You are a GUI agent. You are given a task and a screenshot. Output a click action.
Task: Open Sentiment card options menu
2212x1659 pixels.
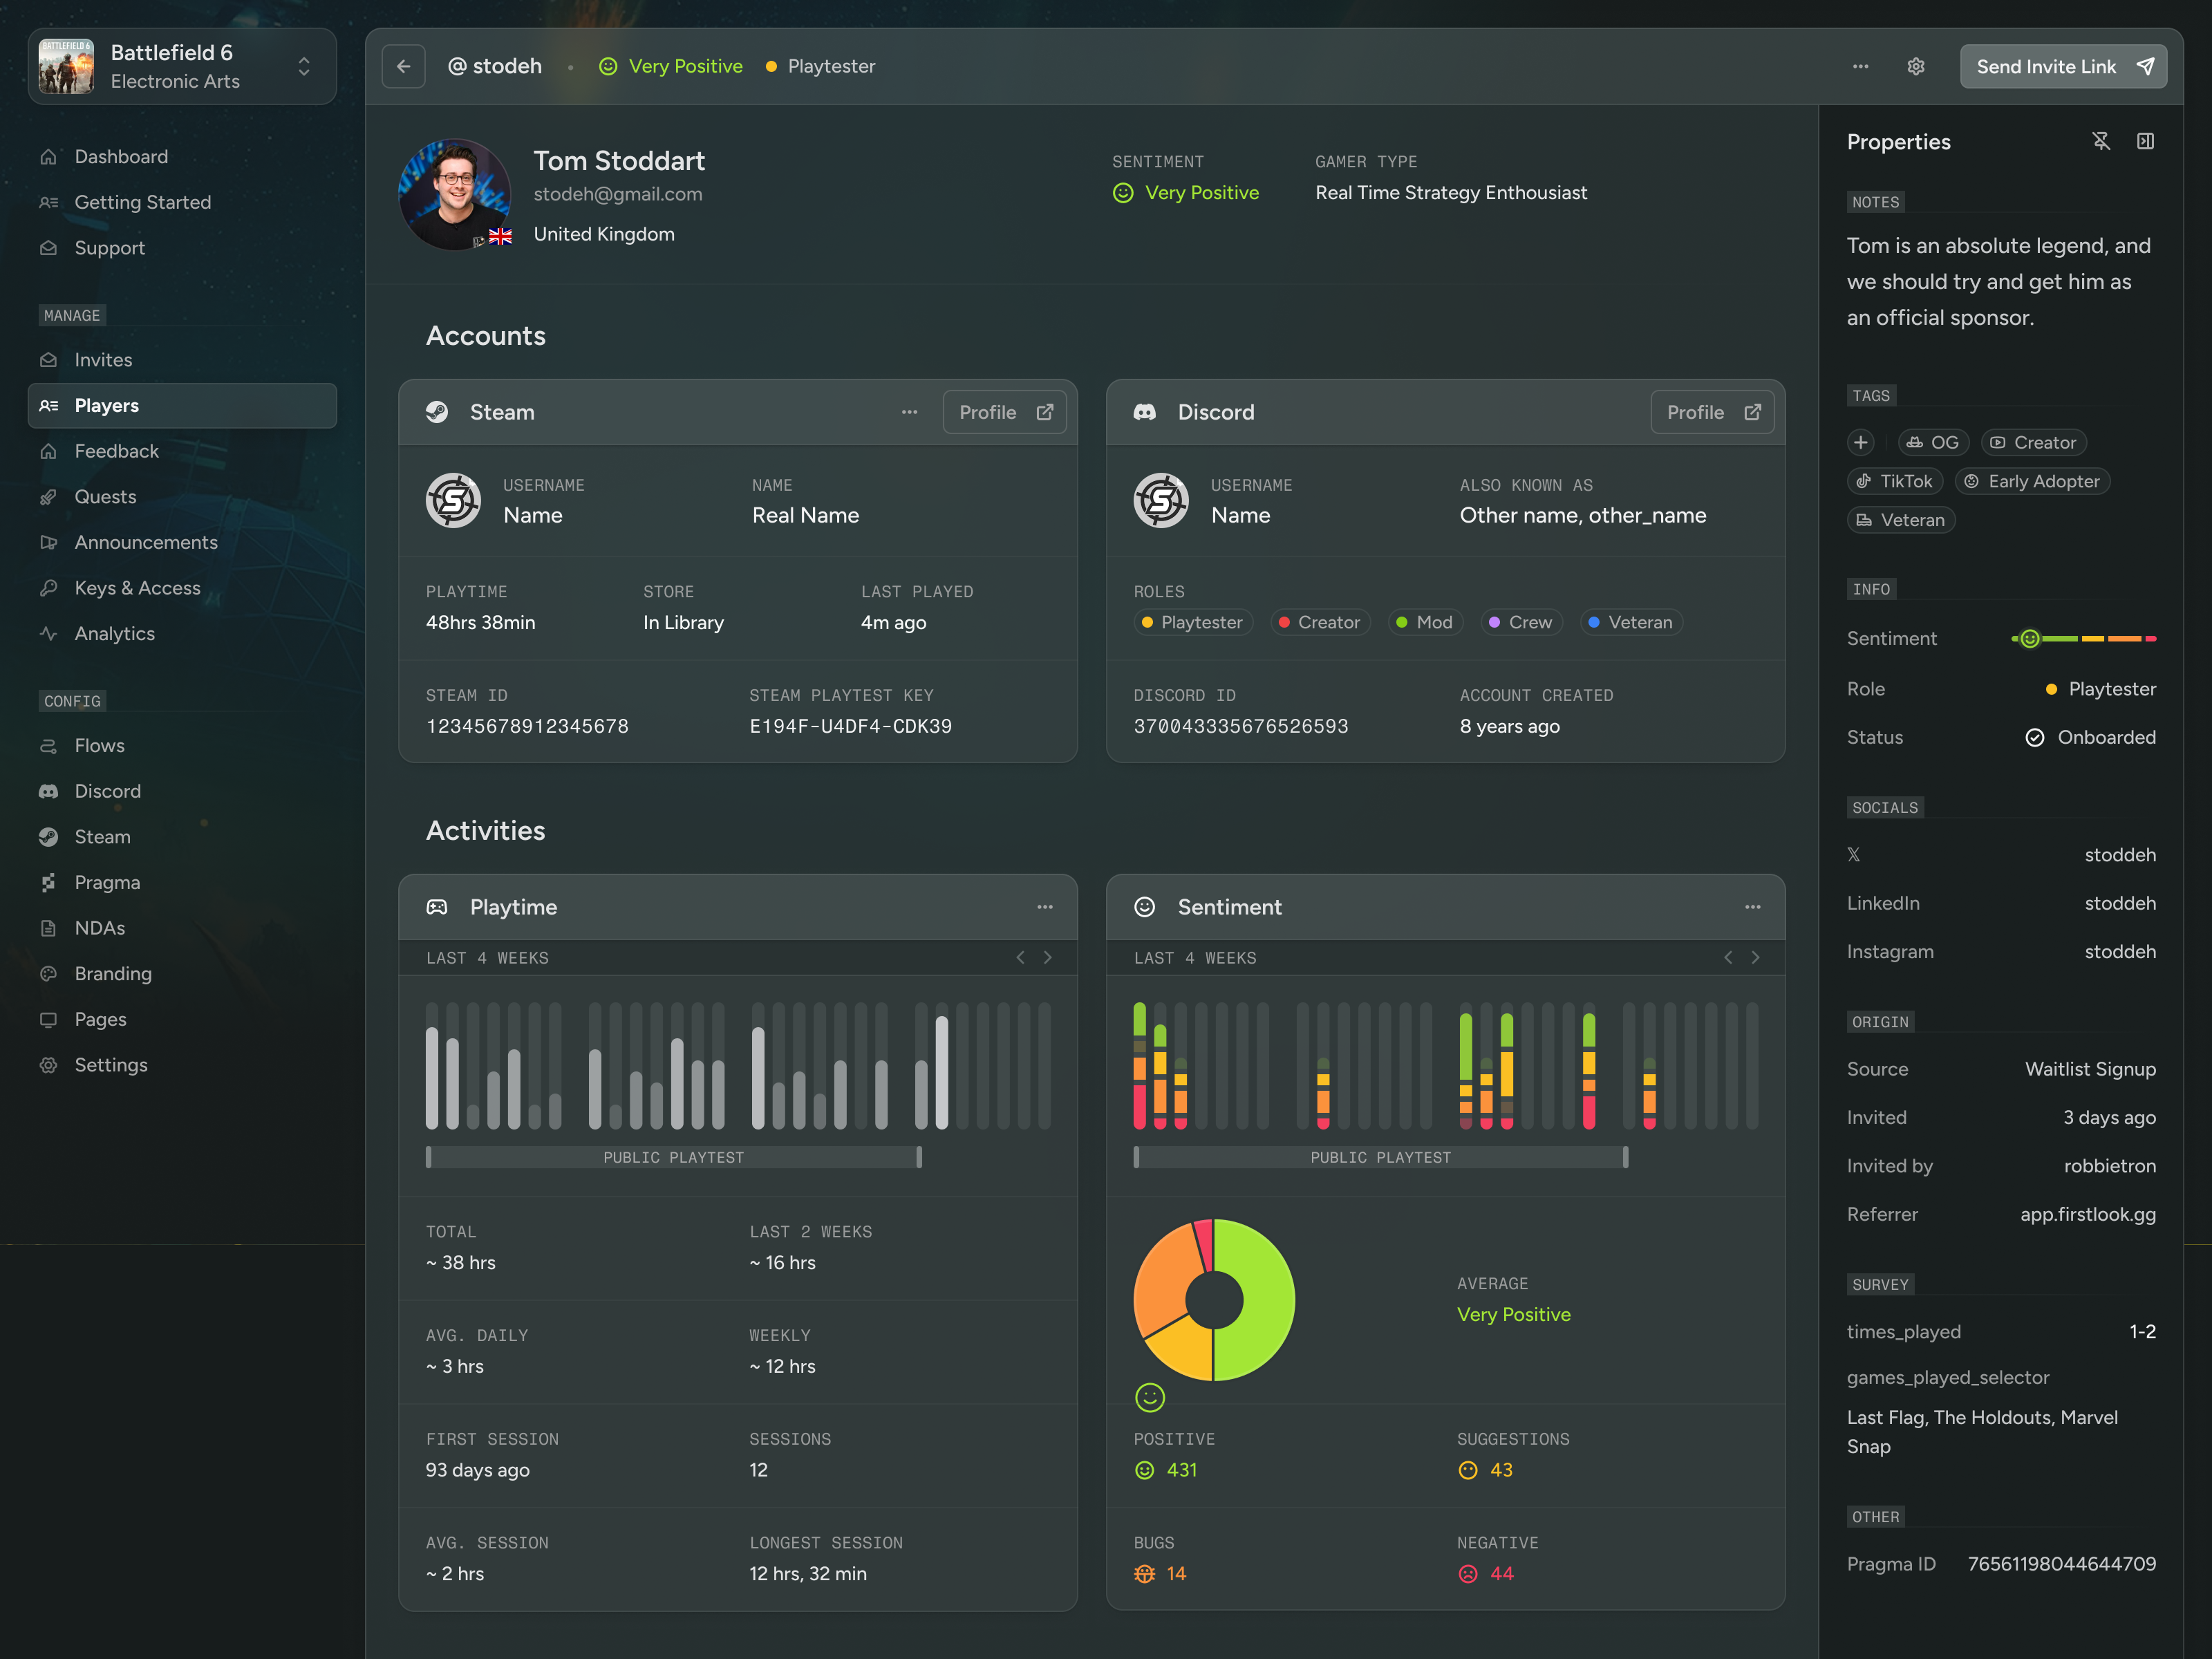pyautogui.click(x=1752, y=907)
